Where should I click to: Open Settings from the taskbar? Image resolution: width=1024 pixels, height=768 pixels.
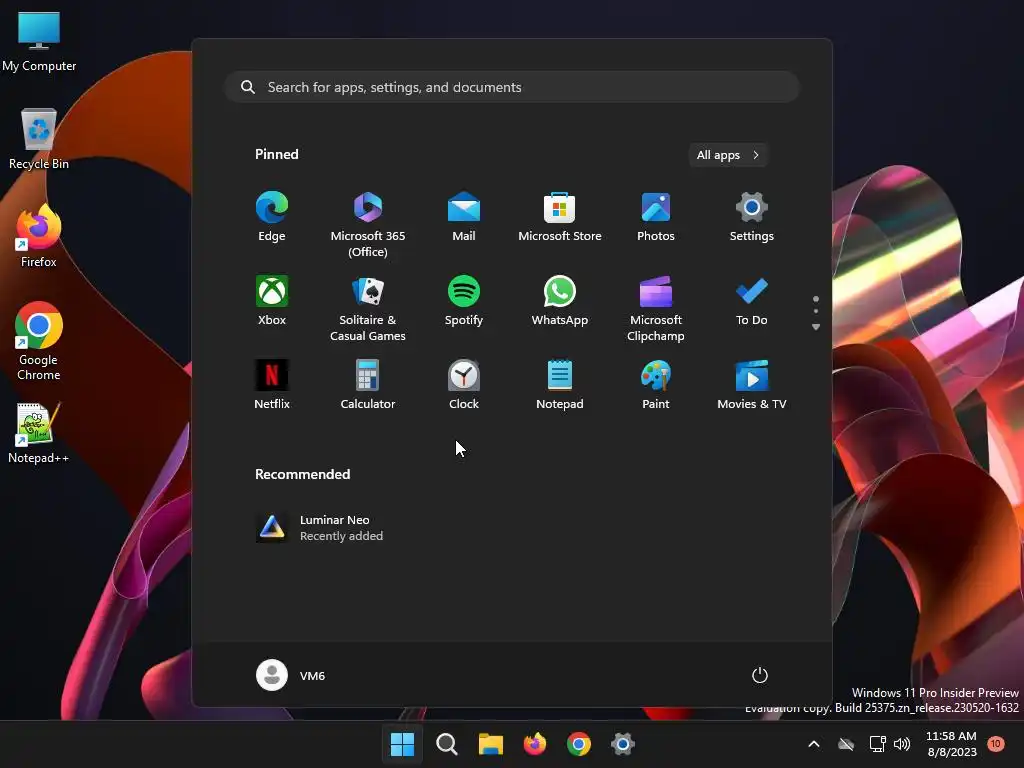click(x=623, y=744)
